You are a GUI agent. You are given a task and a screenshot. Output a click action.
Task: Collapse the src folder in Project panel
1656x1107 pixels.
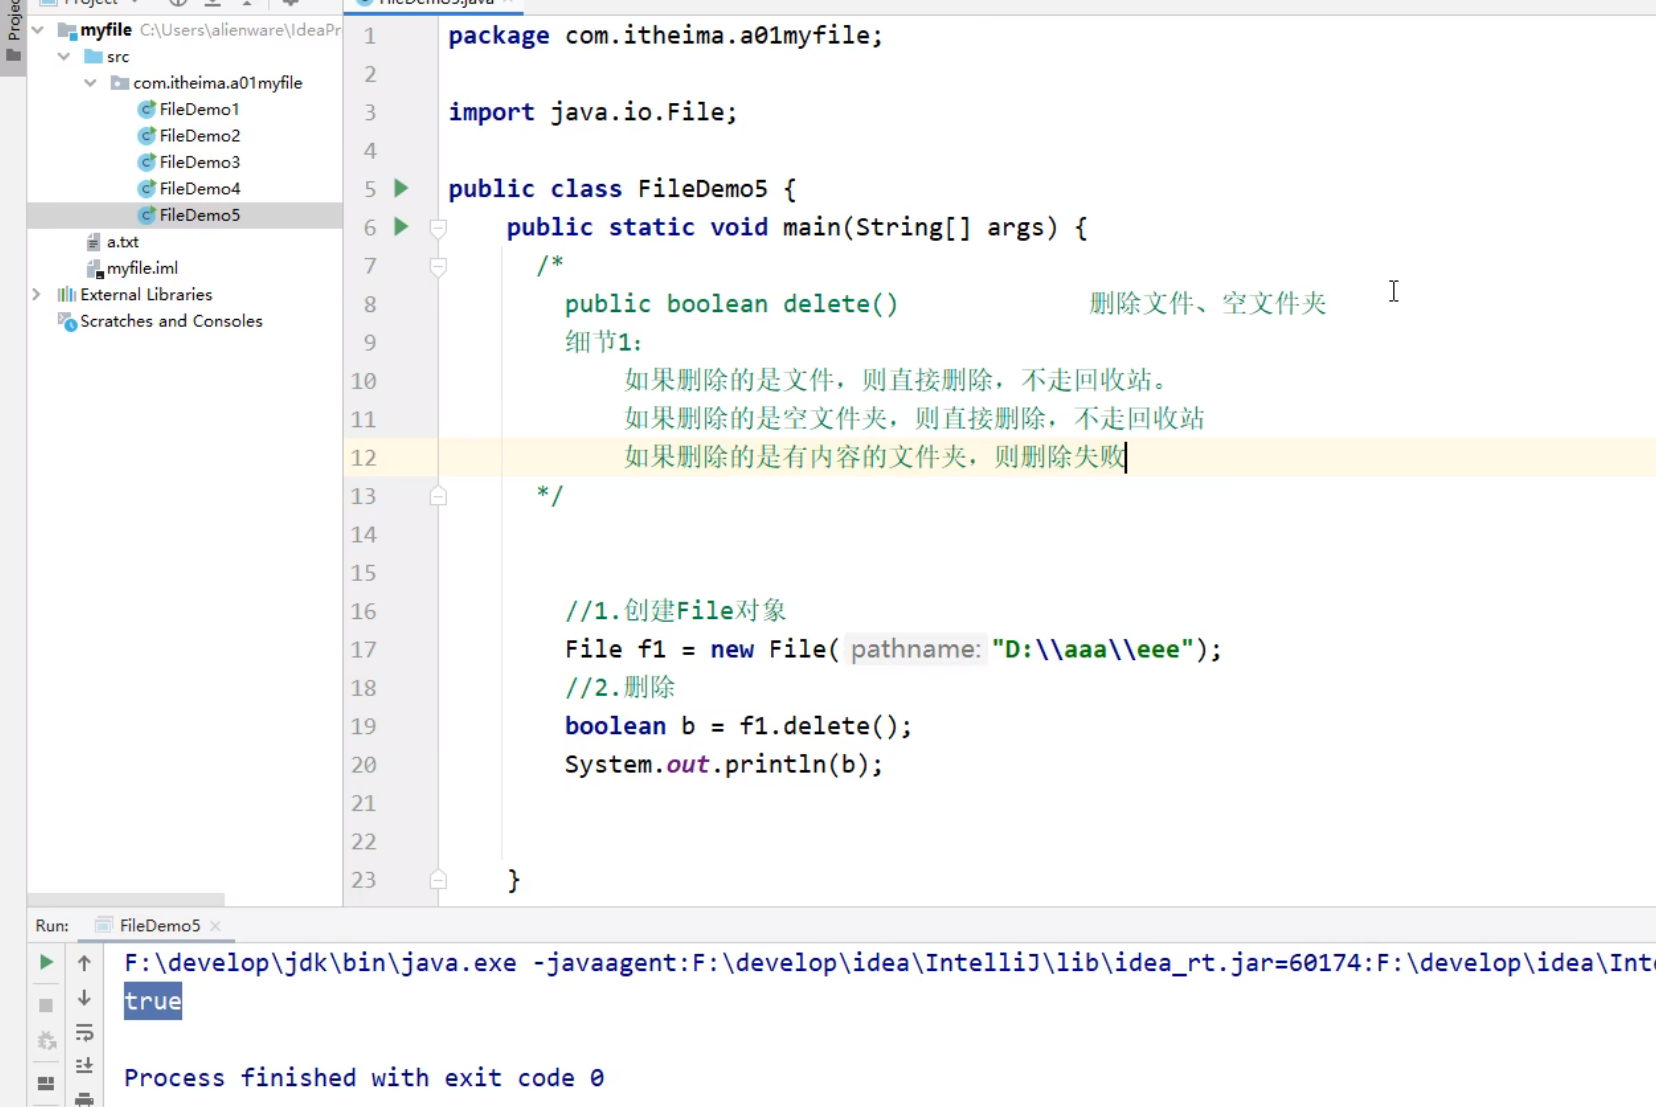point(64,56)
